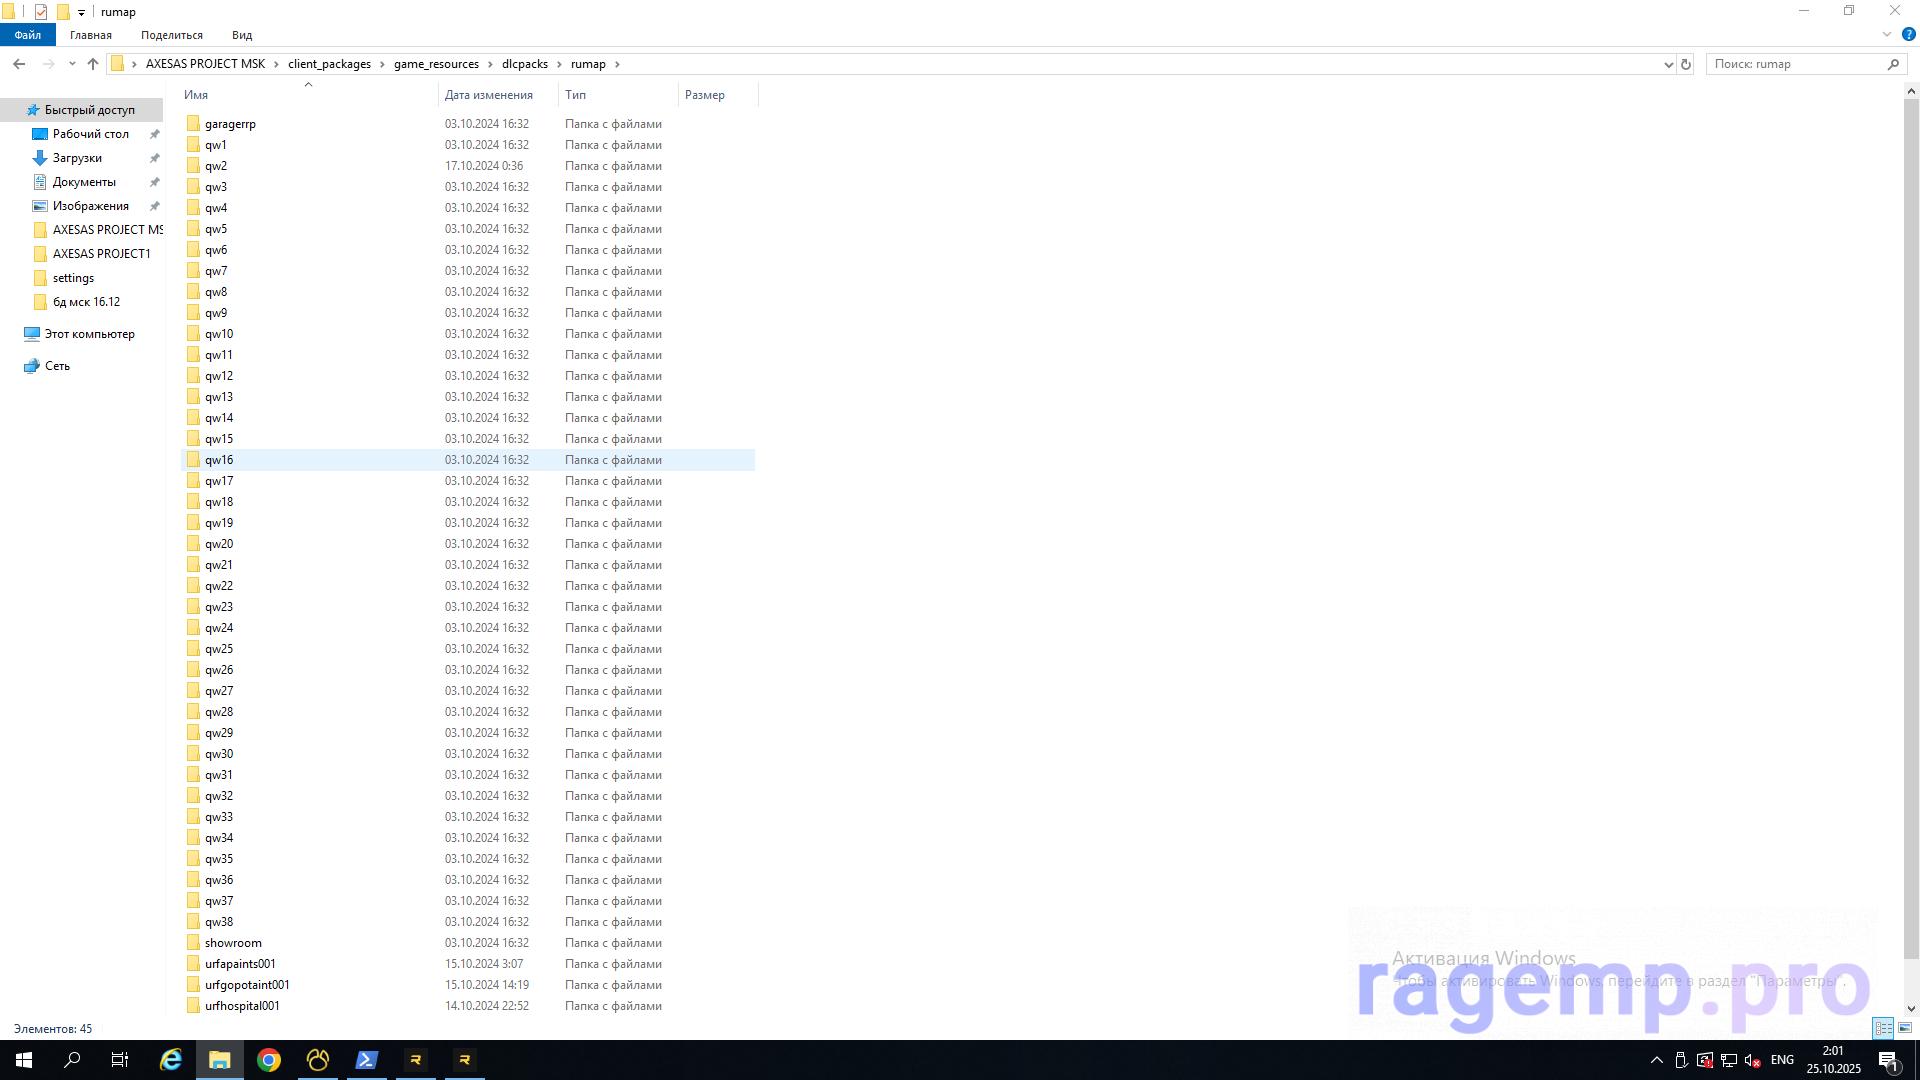
Task: Switch to details view icon
Action: (x=1883, y=1028)
